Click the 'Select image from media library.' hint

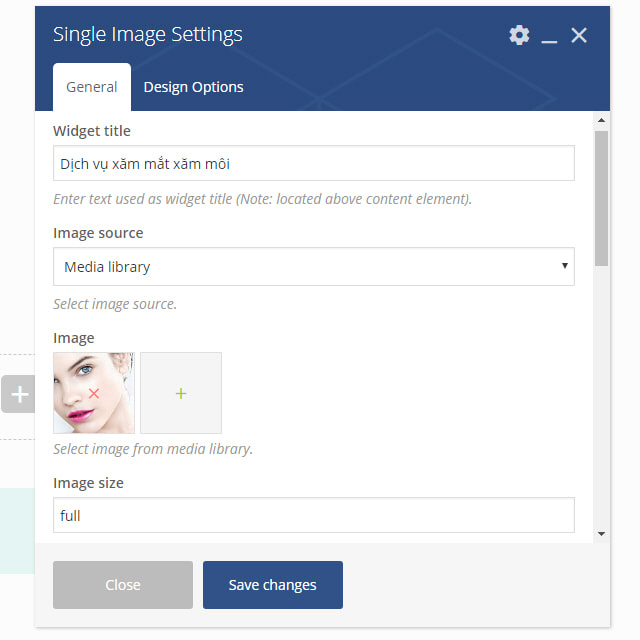(x=153, y=449)
